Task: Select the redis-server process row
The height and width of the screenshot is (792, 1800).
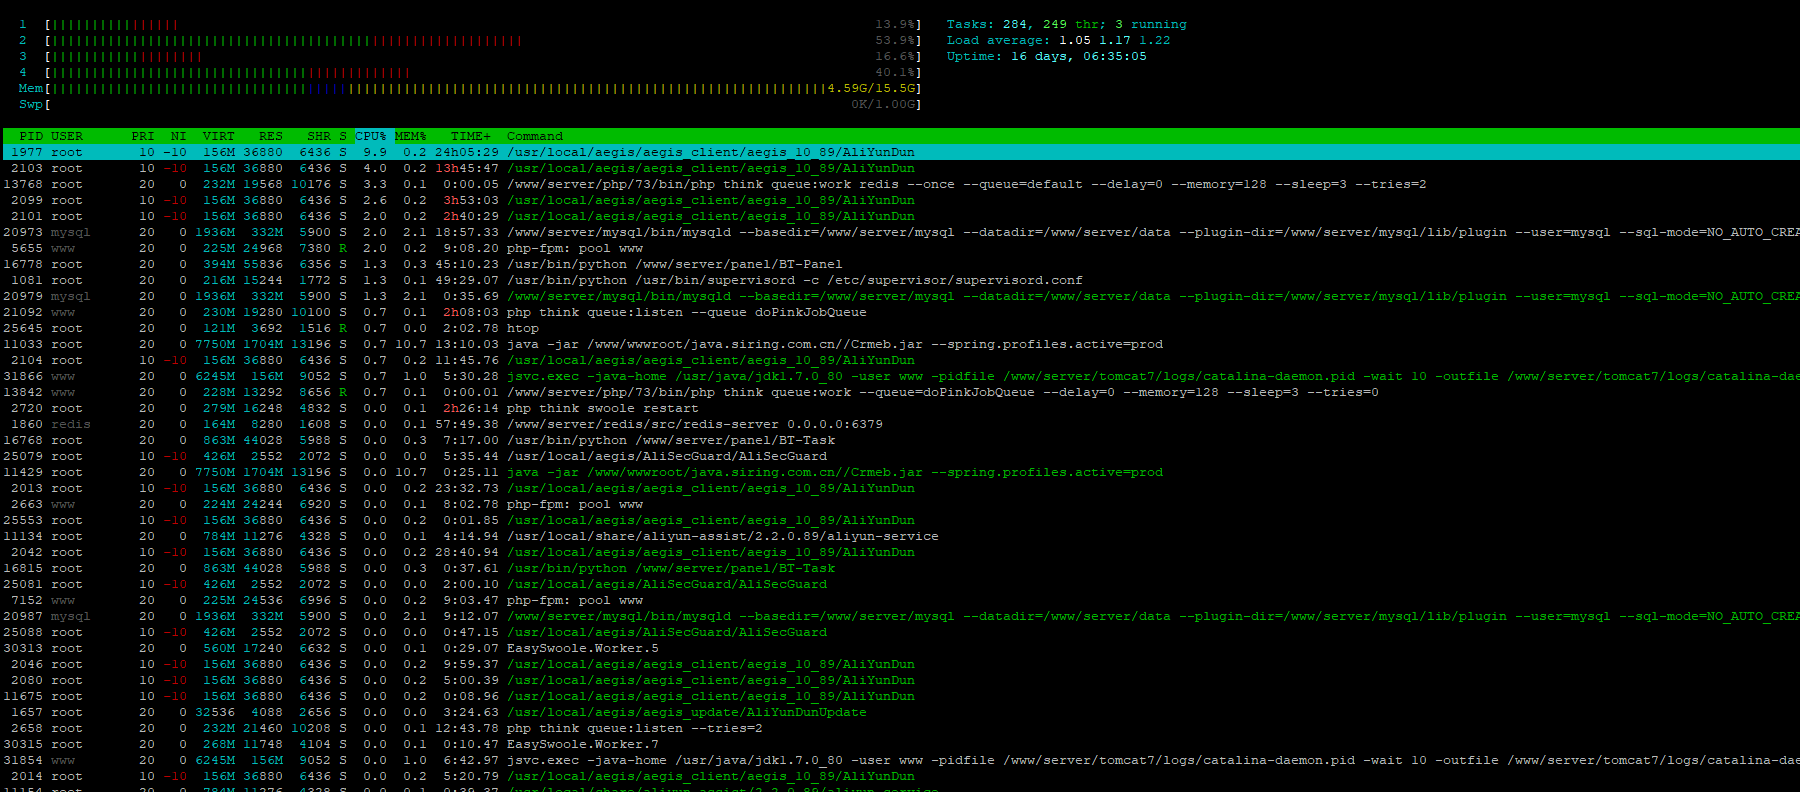Action: click(x=900, y=424)
